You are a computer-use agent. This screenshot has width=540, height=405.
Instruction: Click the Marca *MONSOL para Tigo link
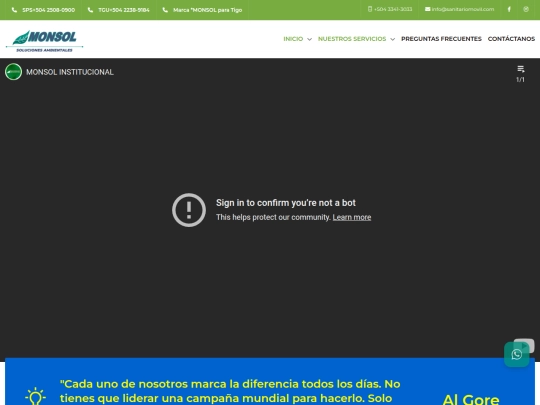(x=207, y=10)
